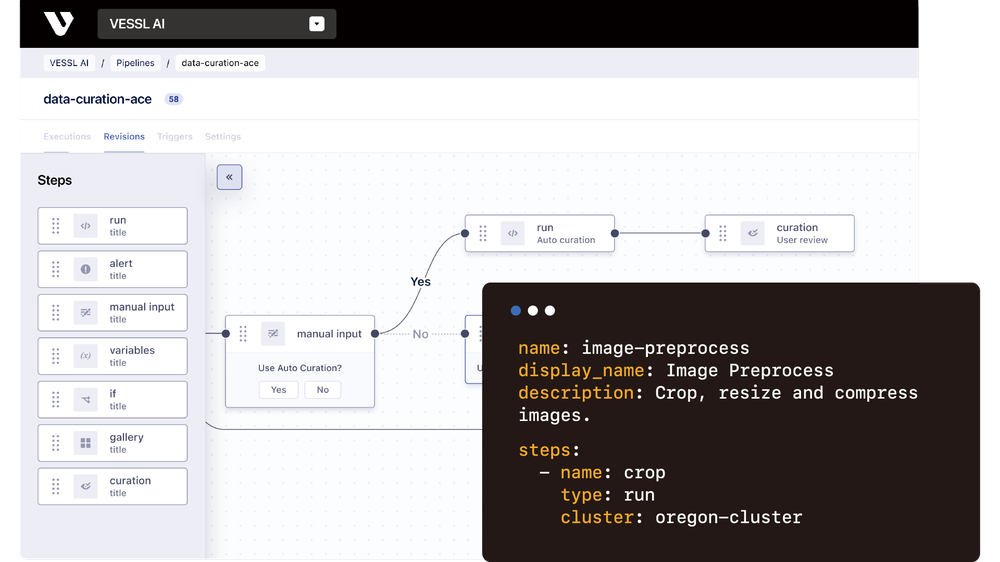This screenshot has height=562, width=1000.
Task: Click the if step branch icon
Action: click(x=85, y=399)
